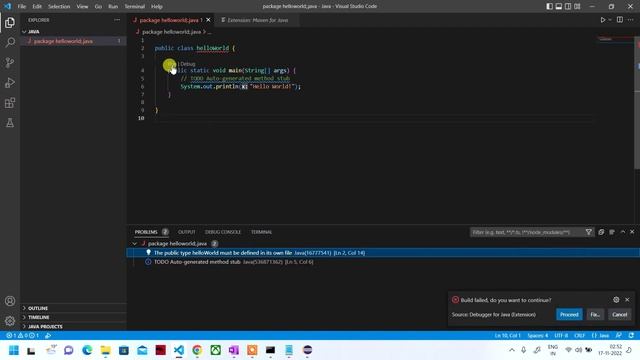Collapse package helloworld.java group in Problems
The image size is (640, 360).
tap(134, 244)
